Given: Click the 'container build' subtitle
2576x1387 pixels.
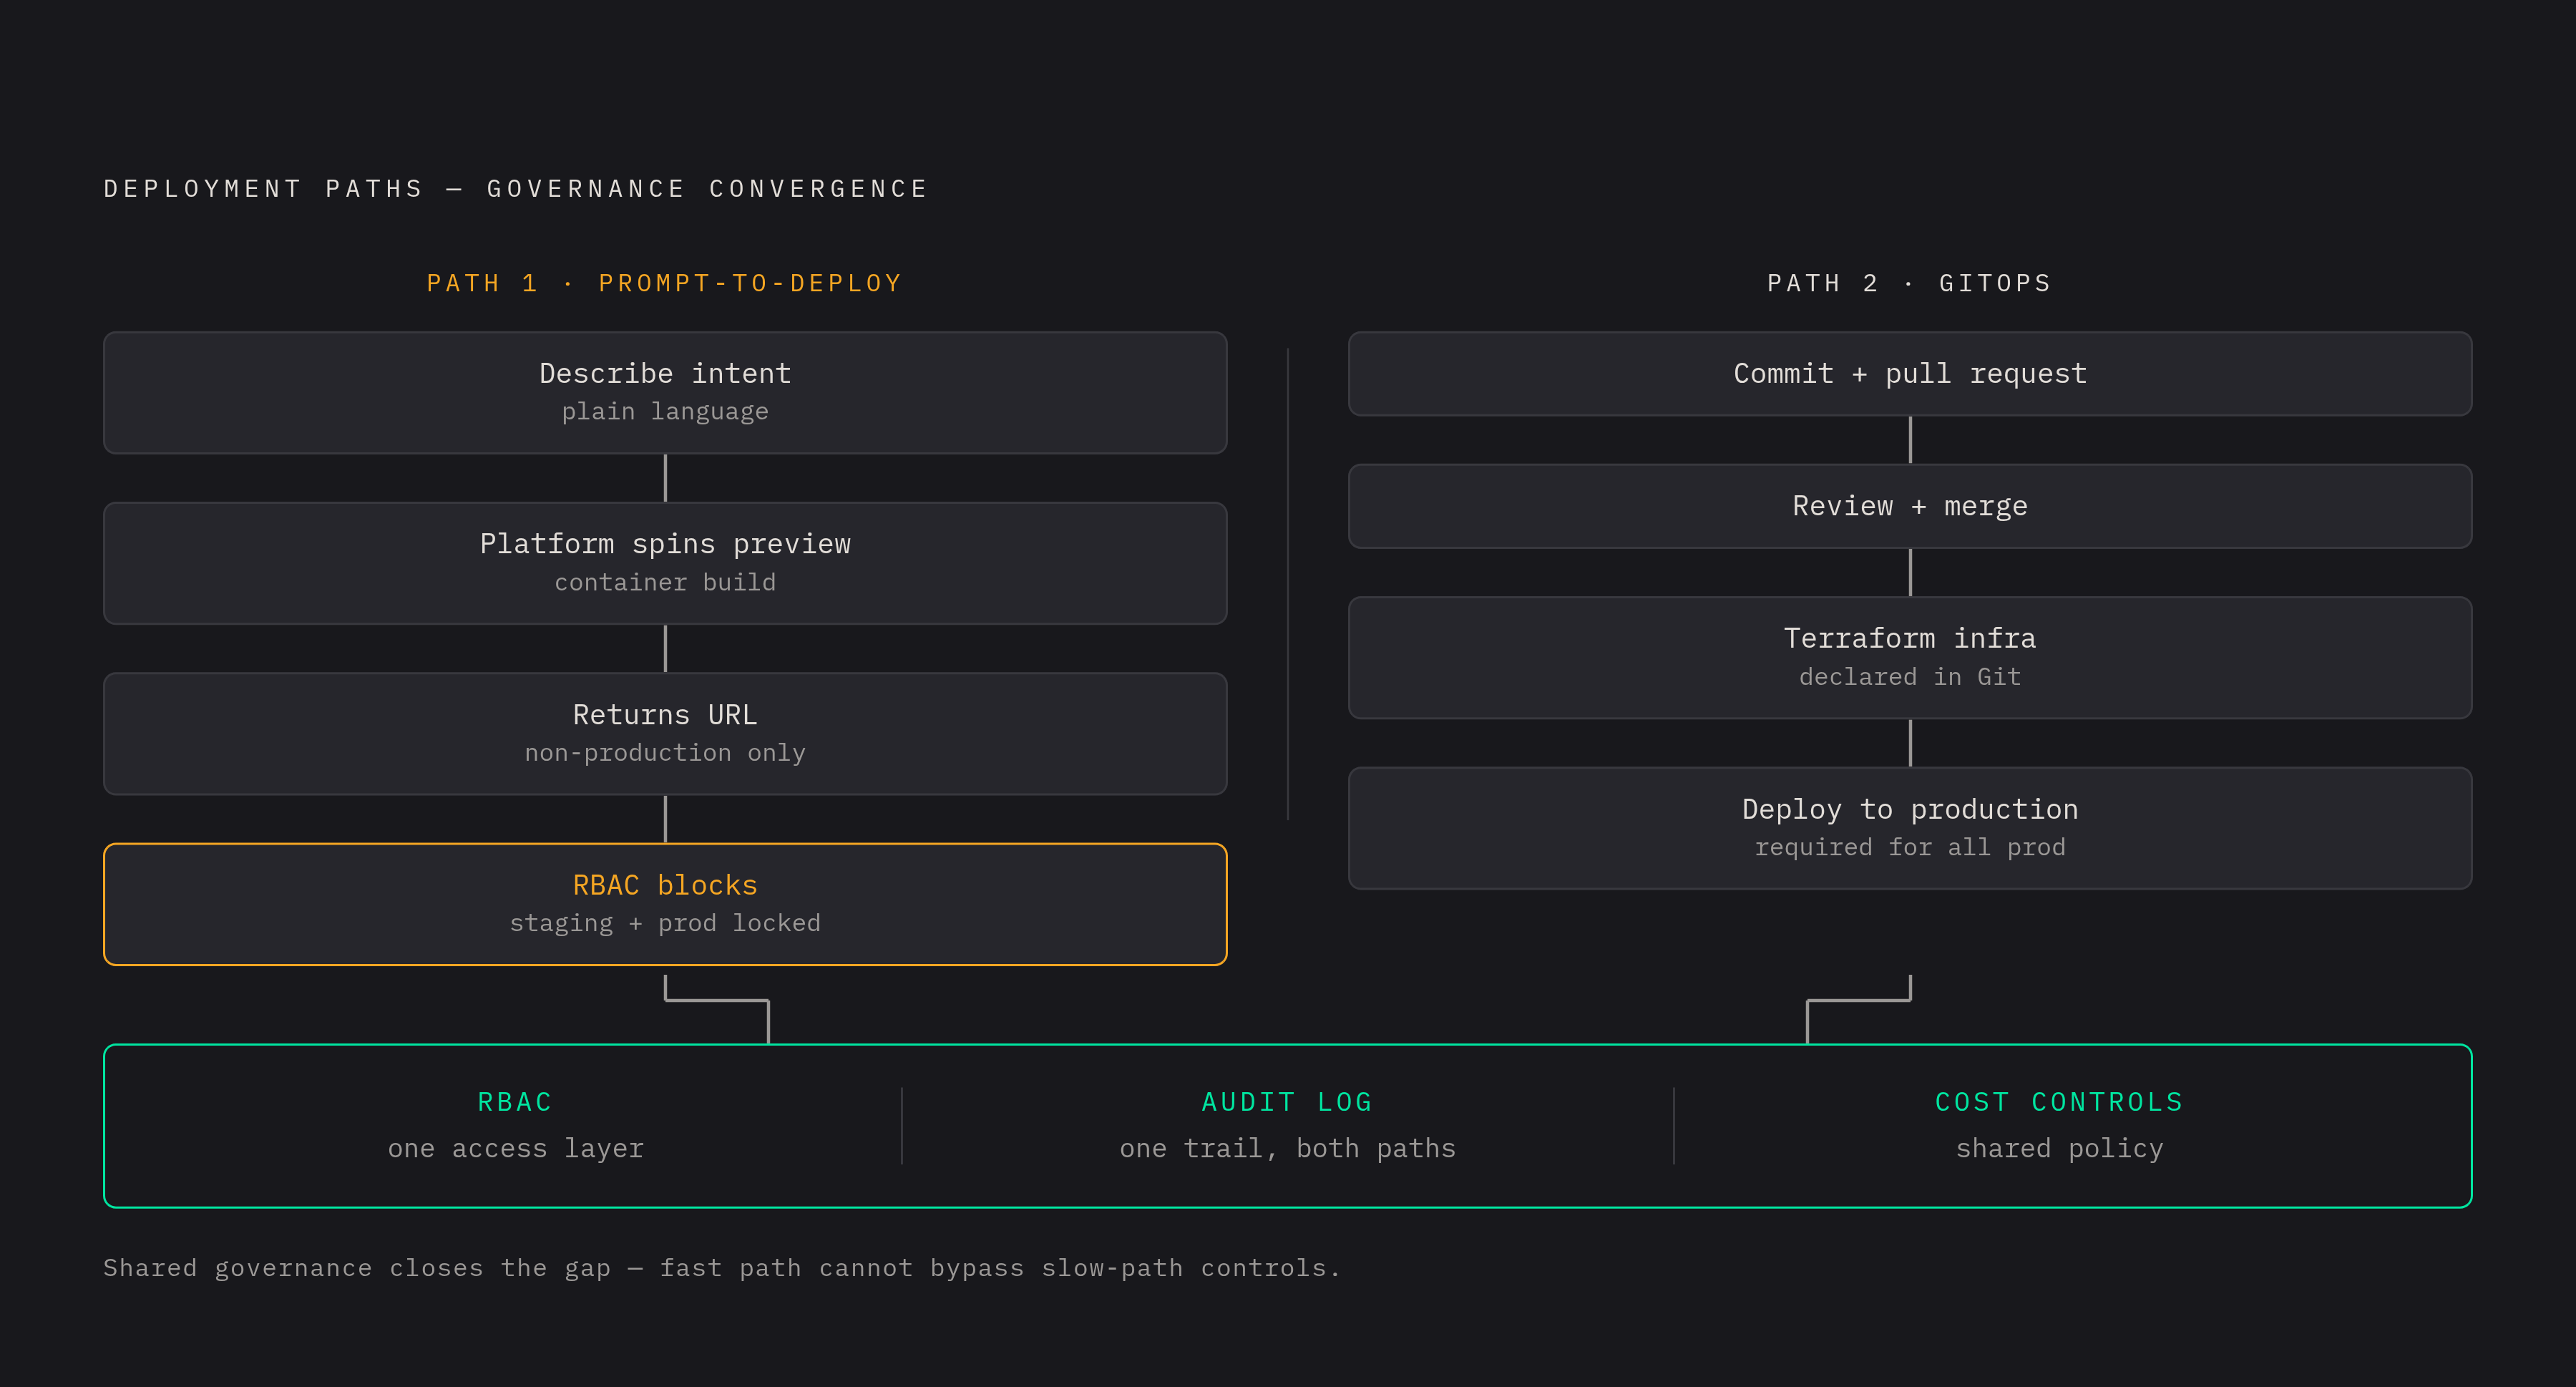Looking at the screenshot, I should [665, 582].
